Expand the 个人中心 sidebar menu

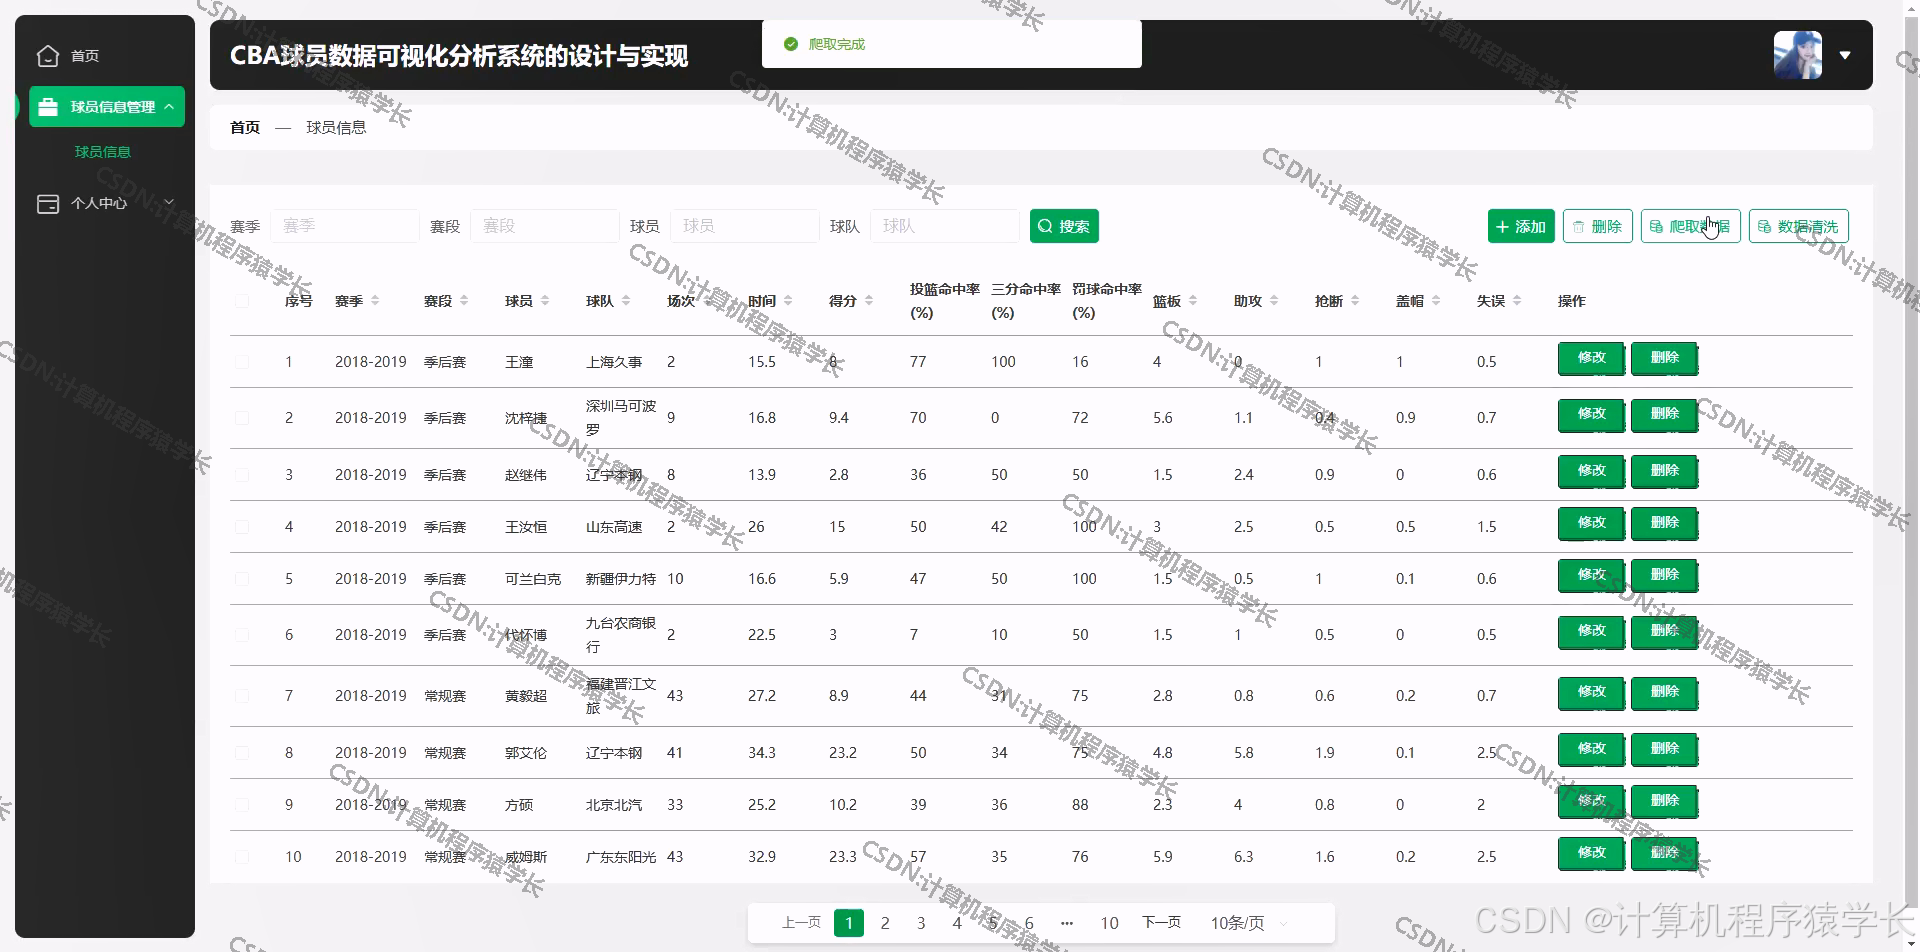coord(105,203)
